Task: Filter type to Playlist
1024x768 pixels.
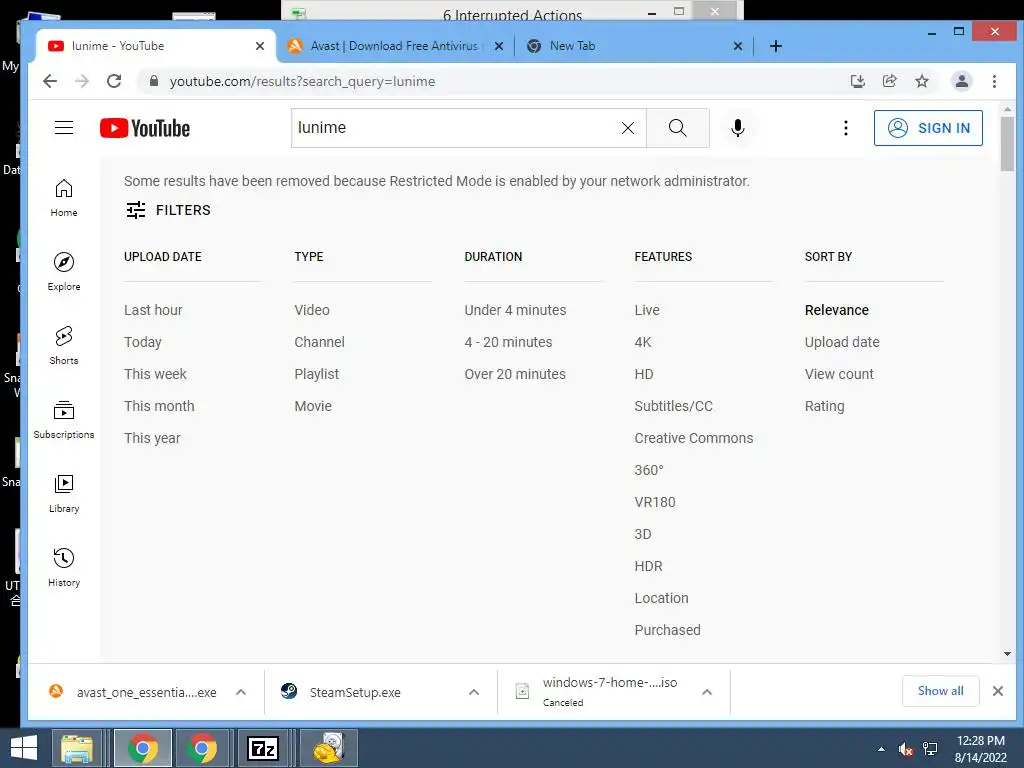Action: coord(317,374)
